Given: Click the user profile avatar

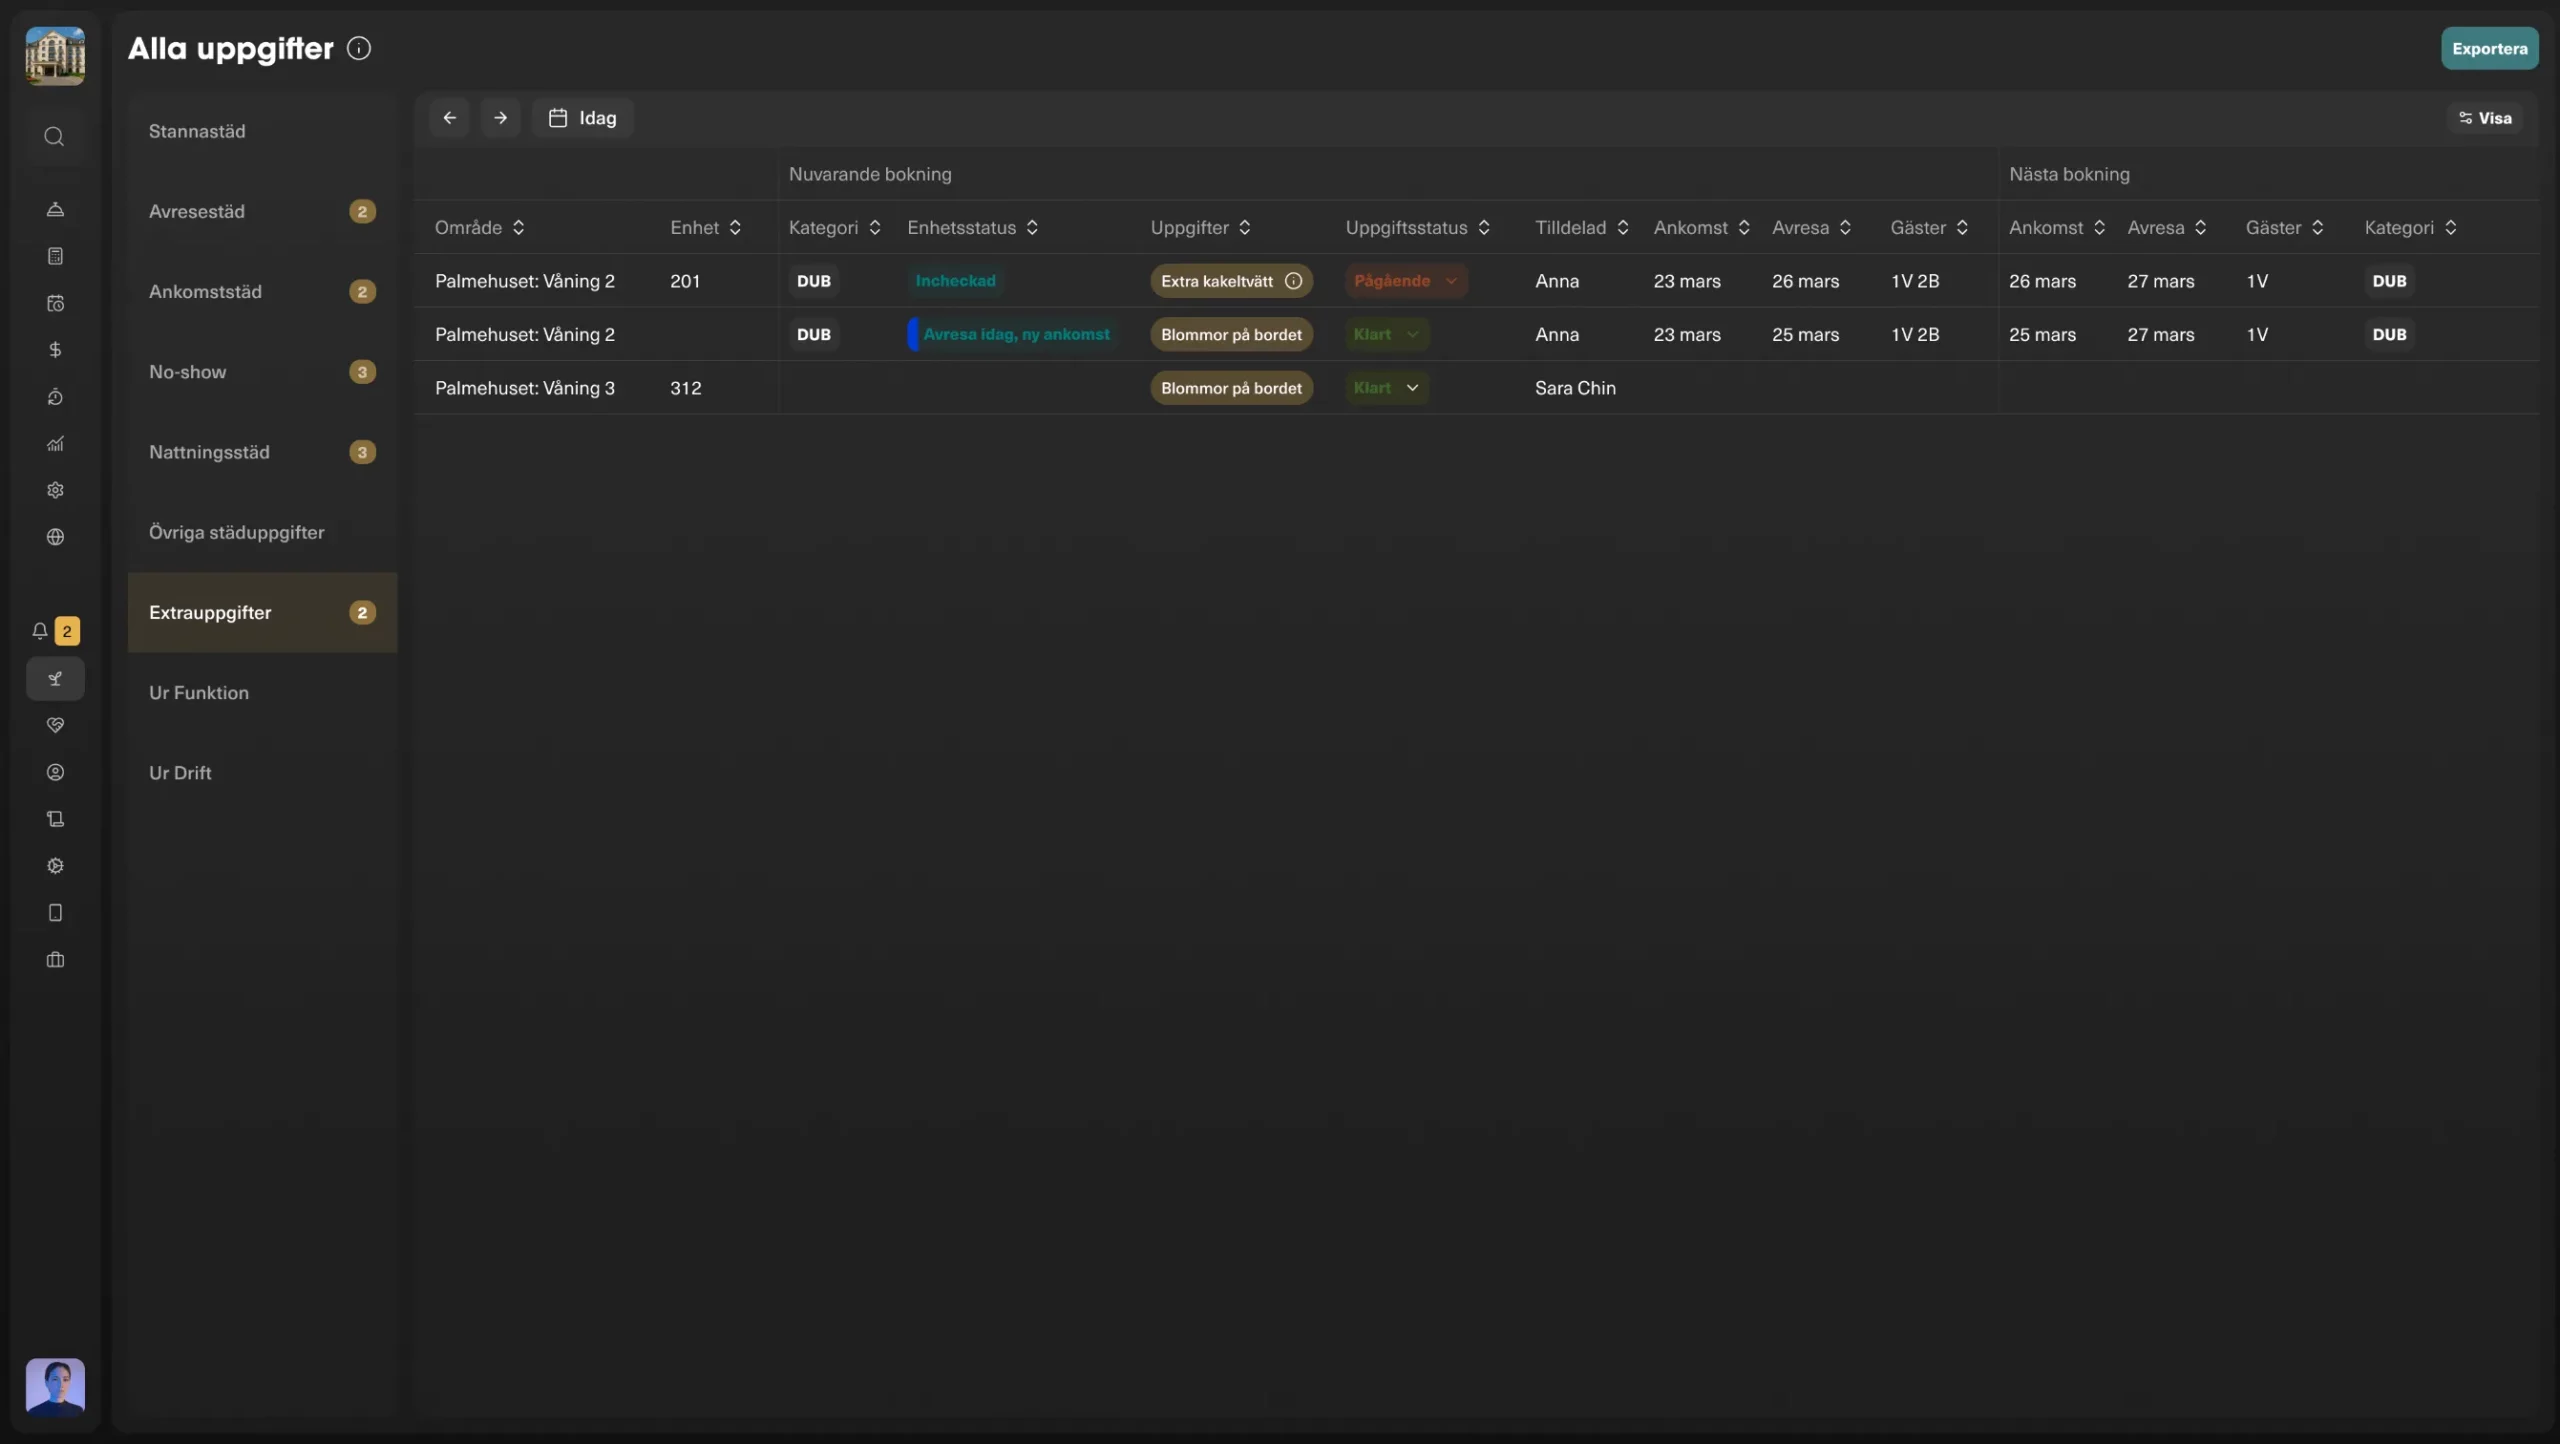Looking at the screenshot, I should point(55,1386).
